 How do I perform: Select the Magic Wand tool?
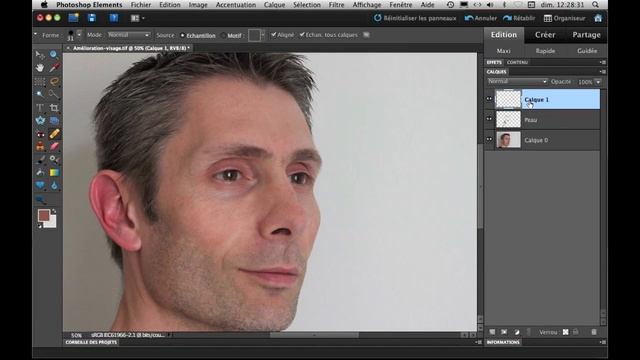[x=40, y=94]
